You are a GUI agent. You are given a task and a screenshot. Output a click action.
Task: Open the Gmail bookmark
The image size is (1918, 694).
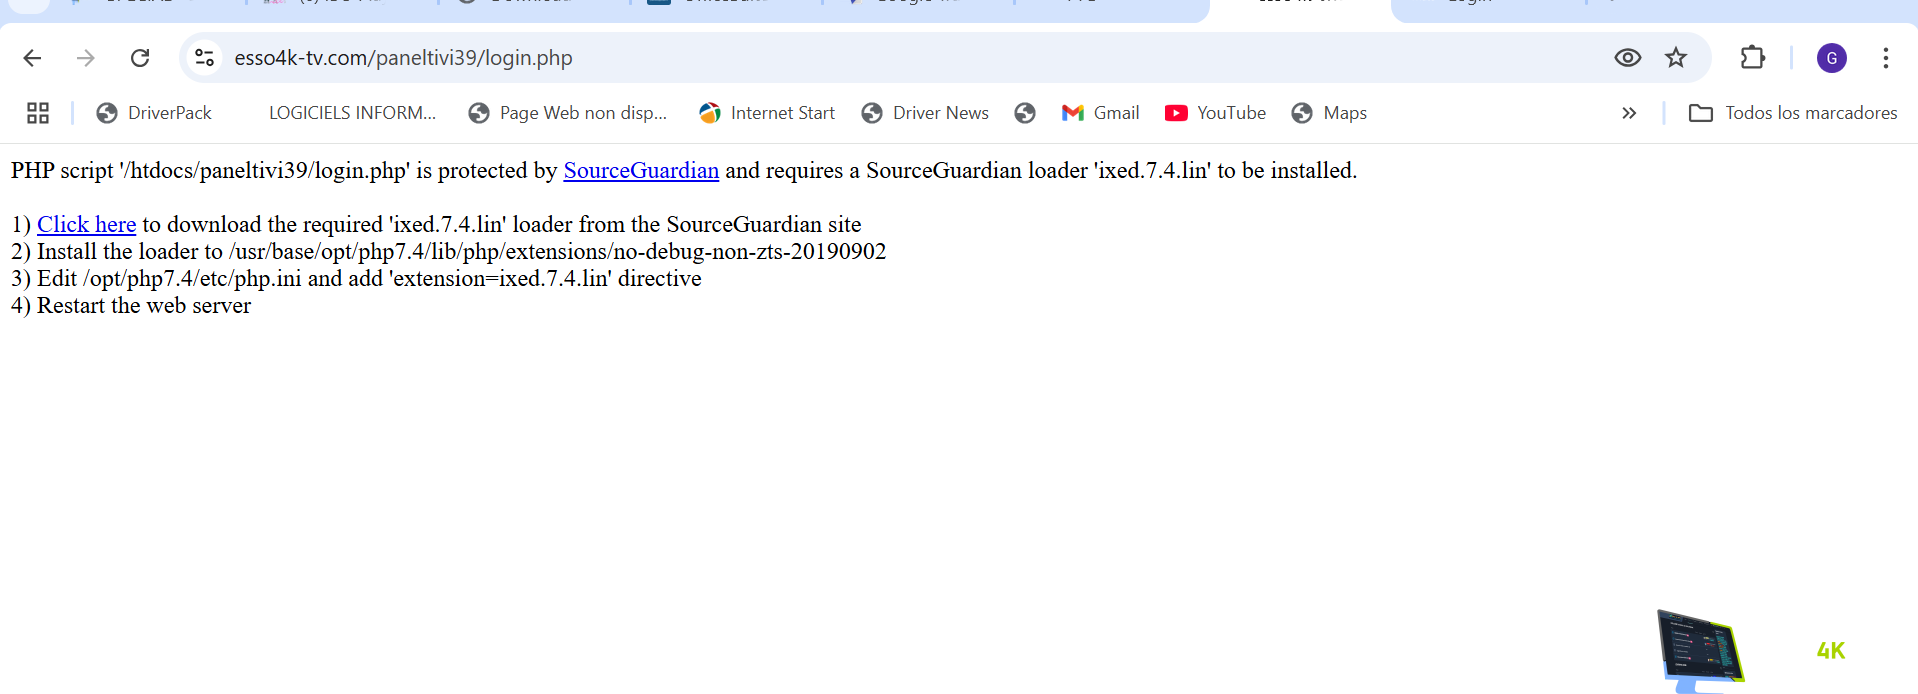[1101, 113]
